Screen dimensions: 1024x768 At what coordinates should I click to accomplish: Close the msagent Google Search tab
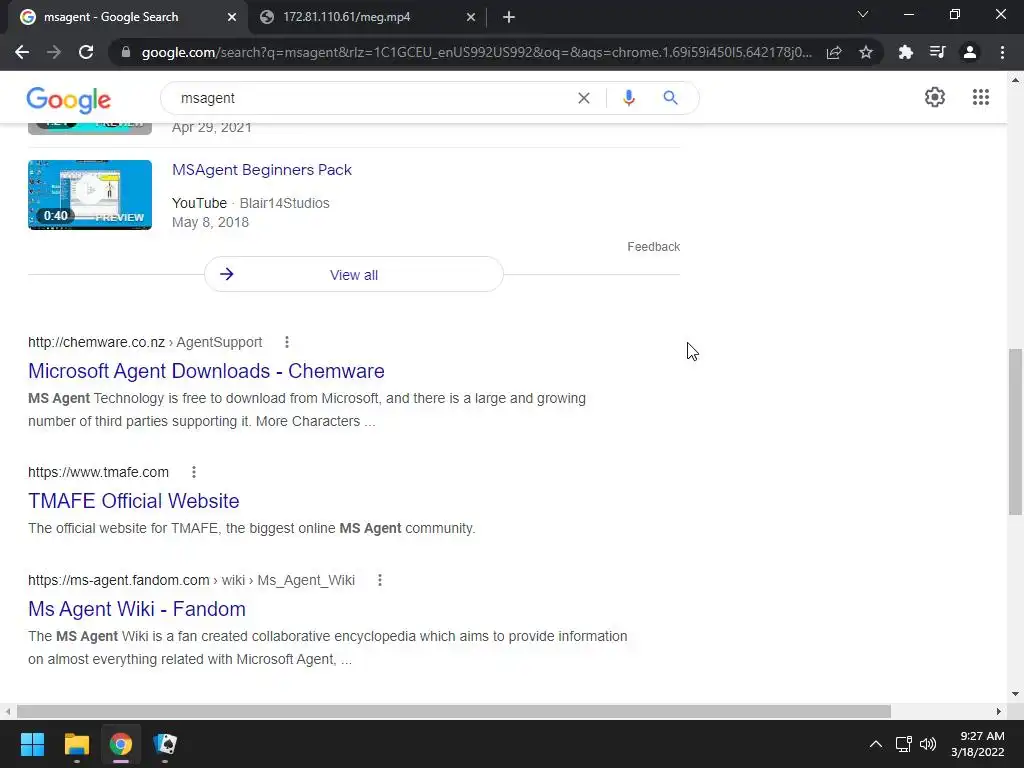pyautogui.click(x=232, y=18)
